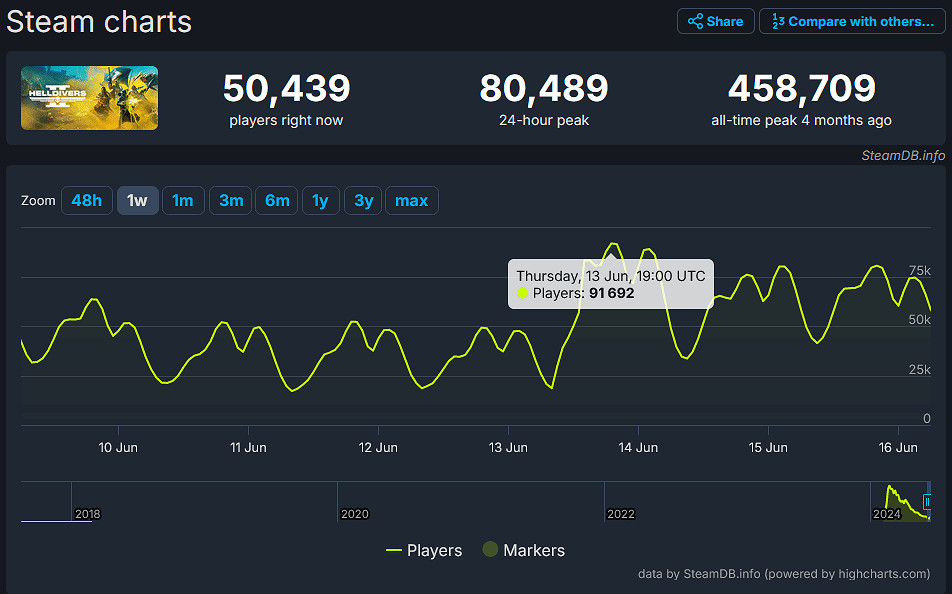
Task: Toggle the Markers series off
Action: [x=523, y=550]
